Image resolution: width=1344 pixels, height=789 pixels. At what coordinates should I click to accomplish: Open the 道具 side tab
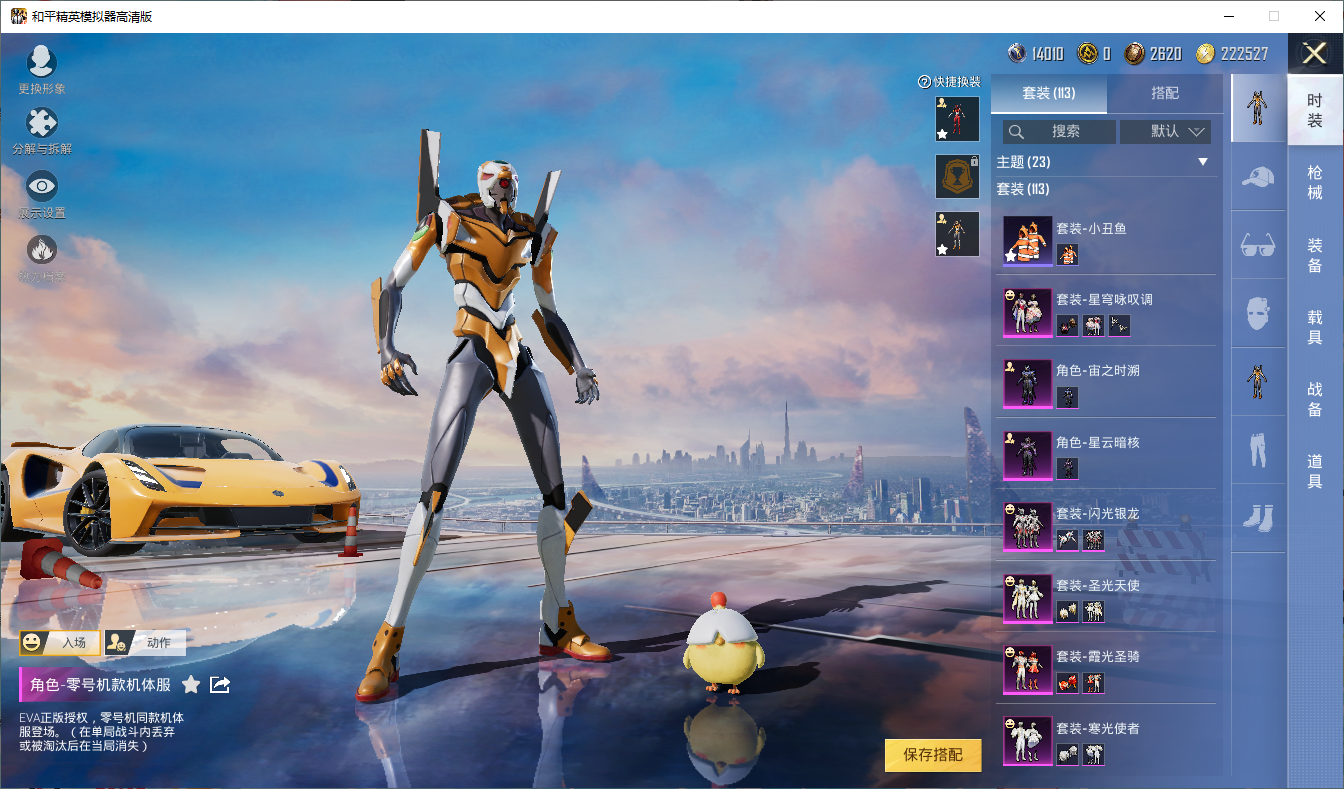click(1315, 470)
